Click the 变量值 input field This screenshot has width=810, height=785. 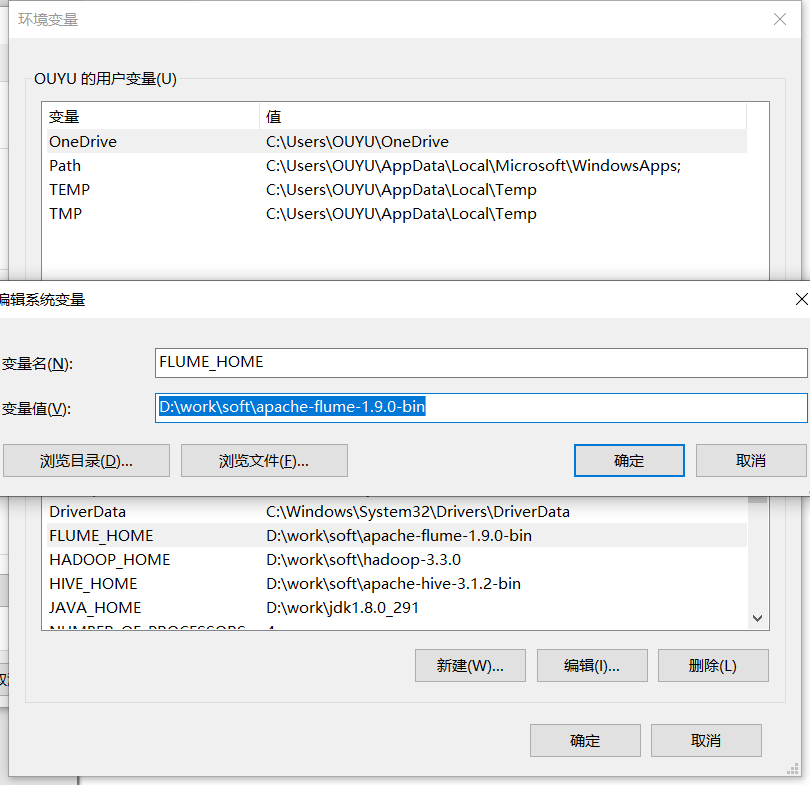(400, 408)
